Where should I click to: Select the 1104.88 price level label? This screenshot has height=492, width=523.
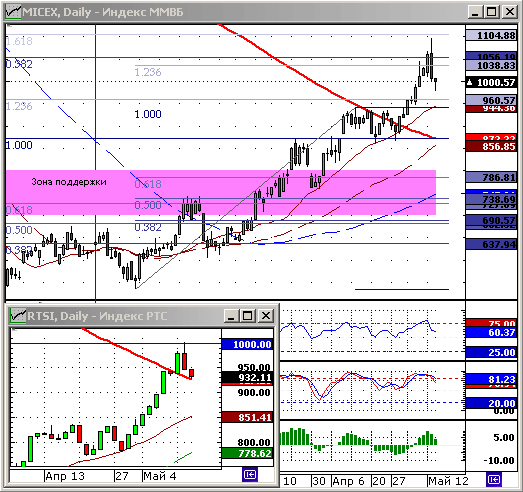coord(491,35)
